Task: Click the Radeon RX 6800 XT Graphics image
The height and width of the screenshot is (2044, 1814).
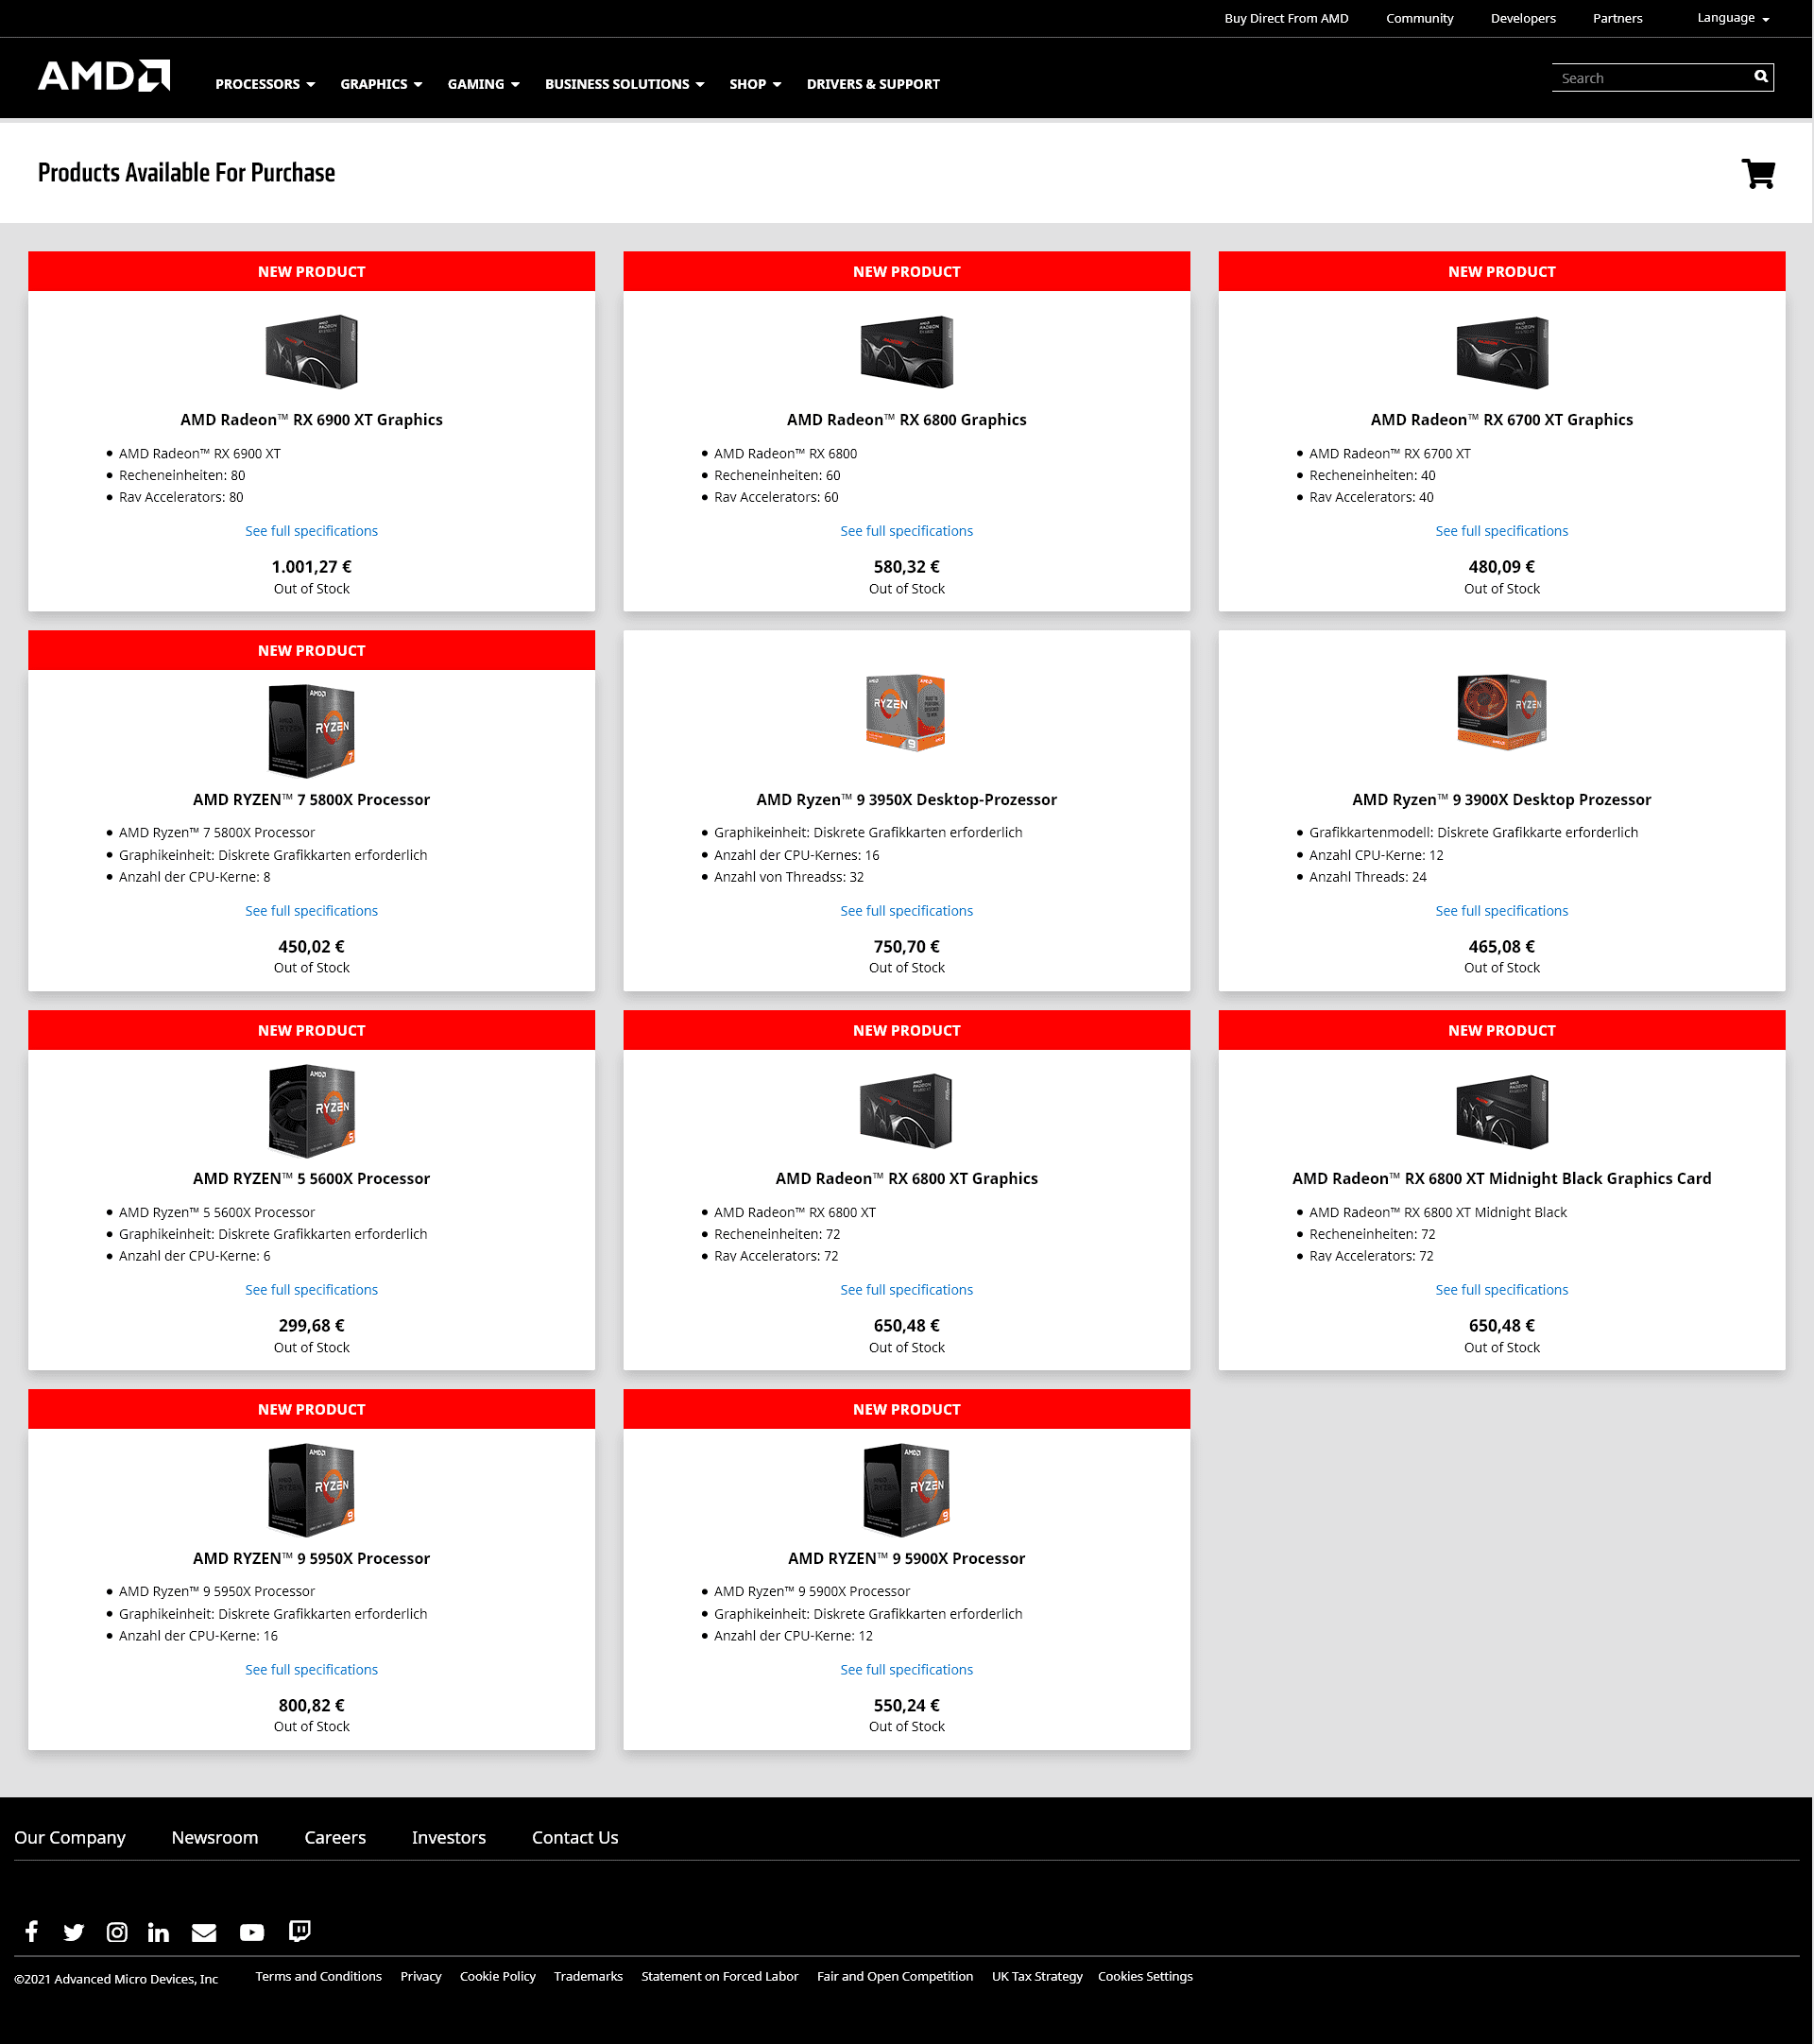Action: coord(906,1111)
